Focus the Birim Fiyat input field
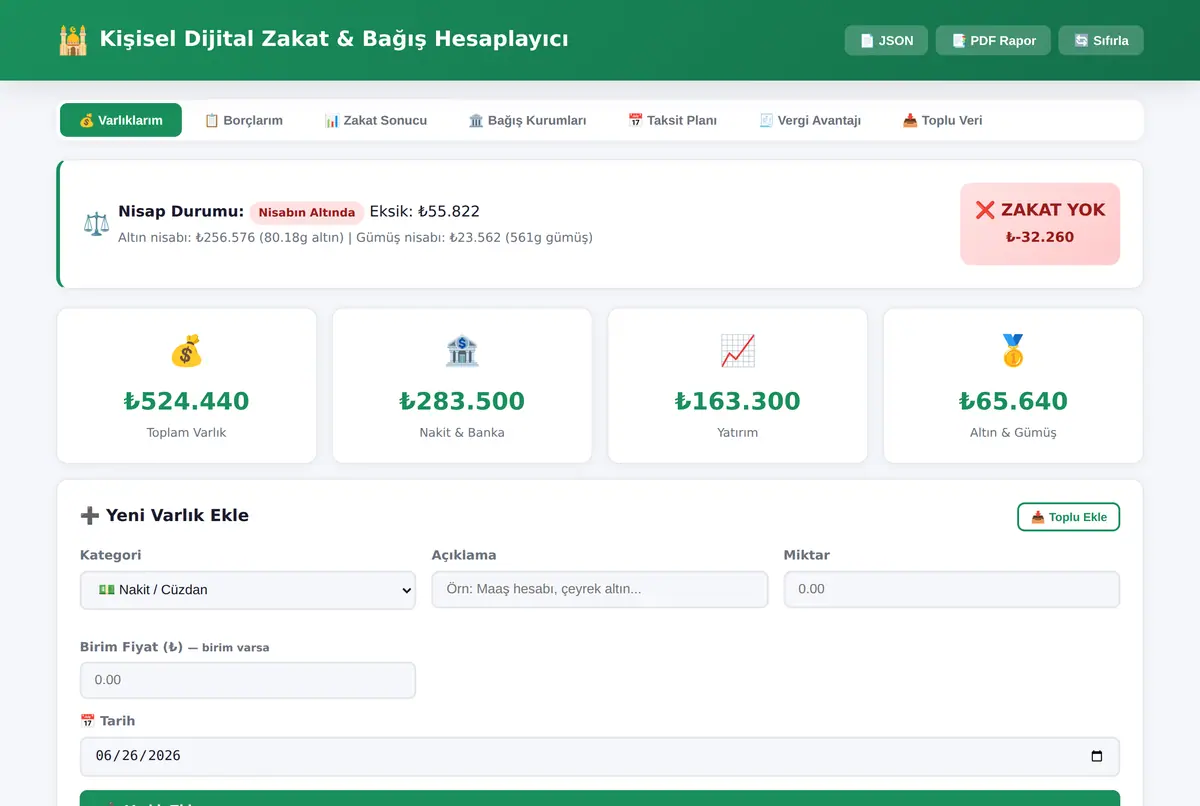Viewport: 1200px width, 806px height. (x=248, y=680)
